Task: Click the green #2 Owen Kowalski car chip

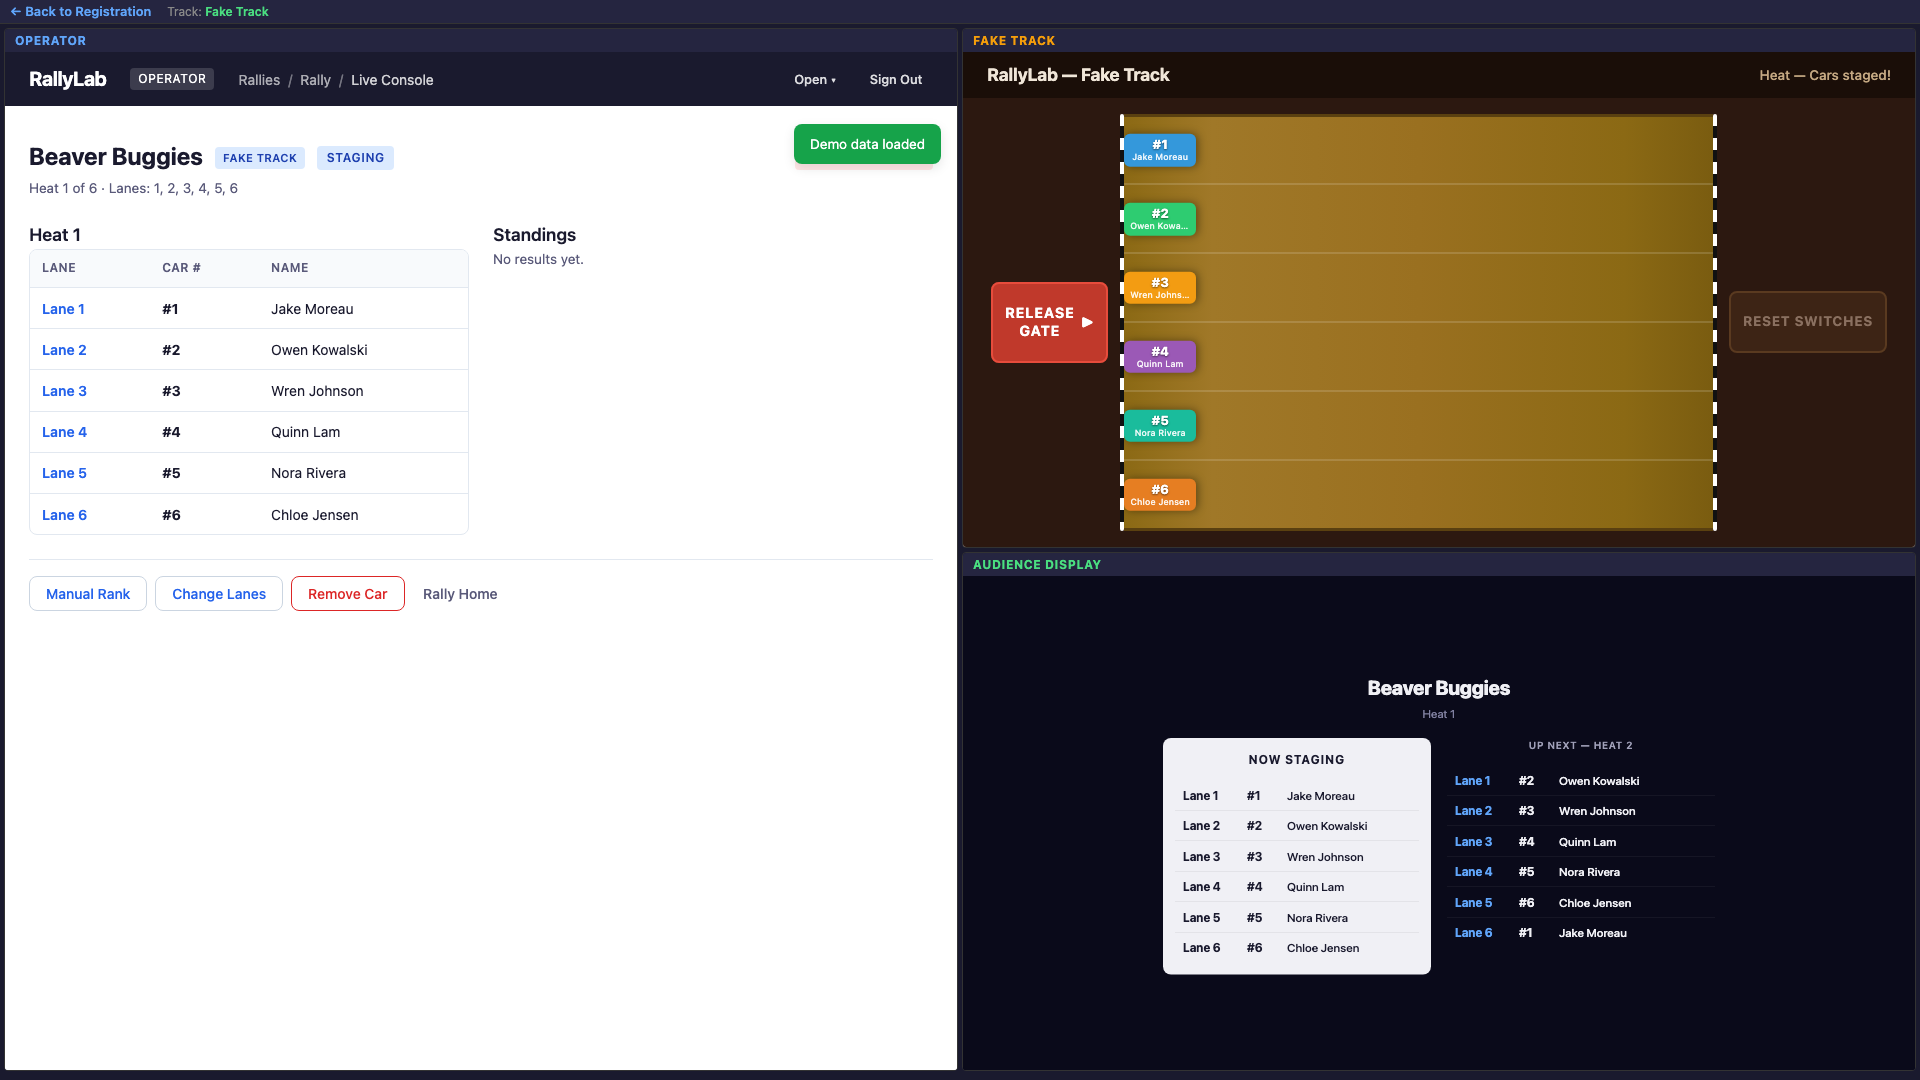Action: (1159, 219)
